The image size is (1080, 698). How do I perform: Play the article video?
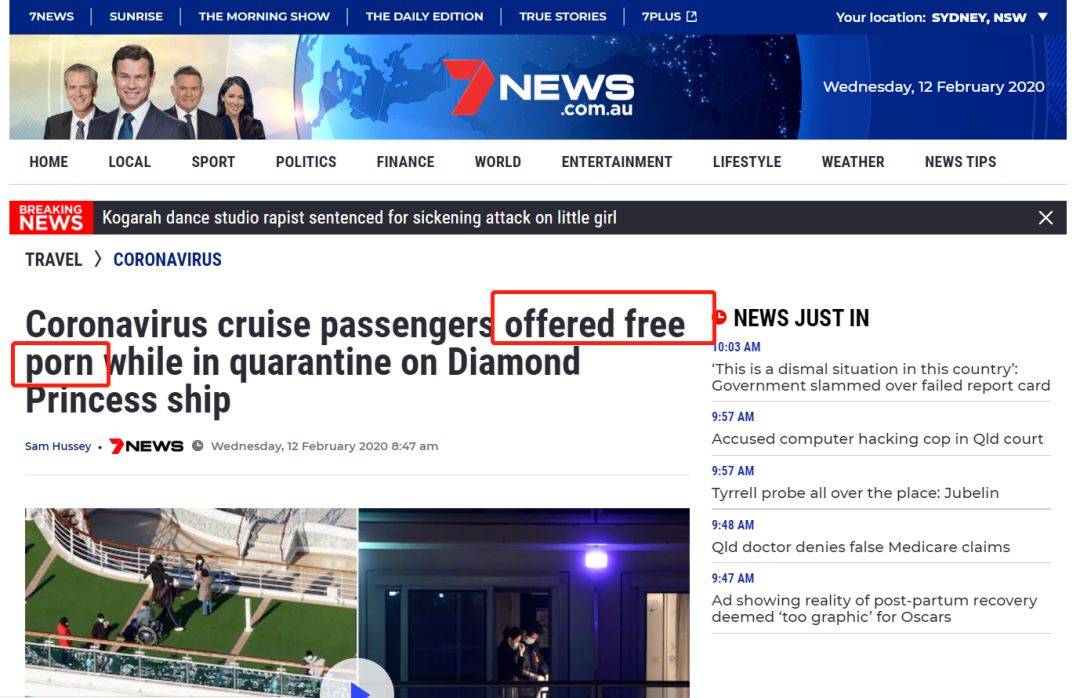(357, 686)
